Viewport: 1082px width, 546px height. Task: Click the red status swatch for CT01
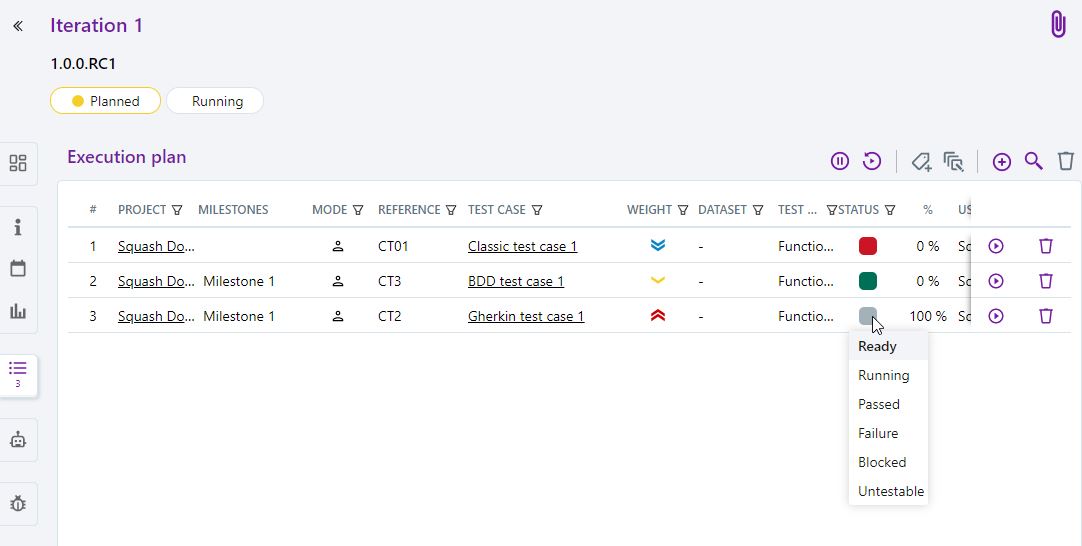click(867, 246)
